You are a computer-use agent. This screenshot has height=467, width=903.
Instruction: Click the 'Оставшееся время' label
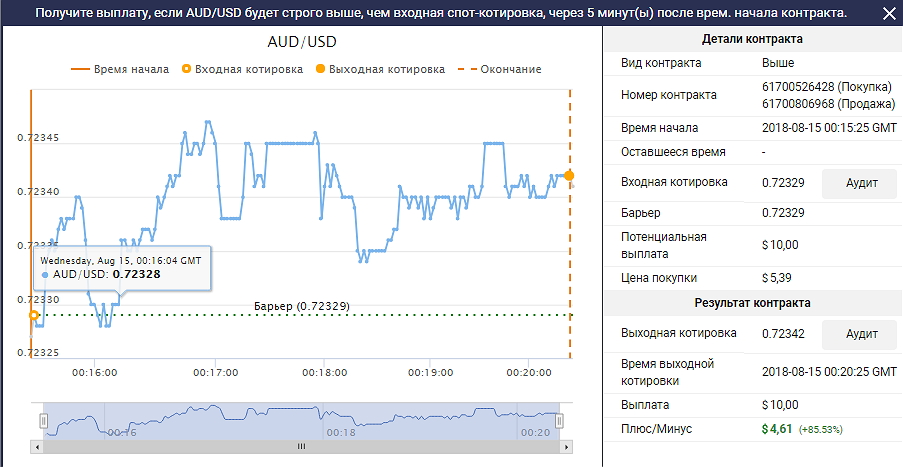[673, 152]
